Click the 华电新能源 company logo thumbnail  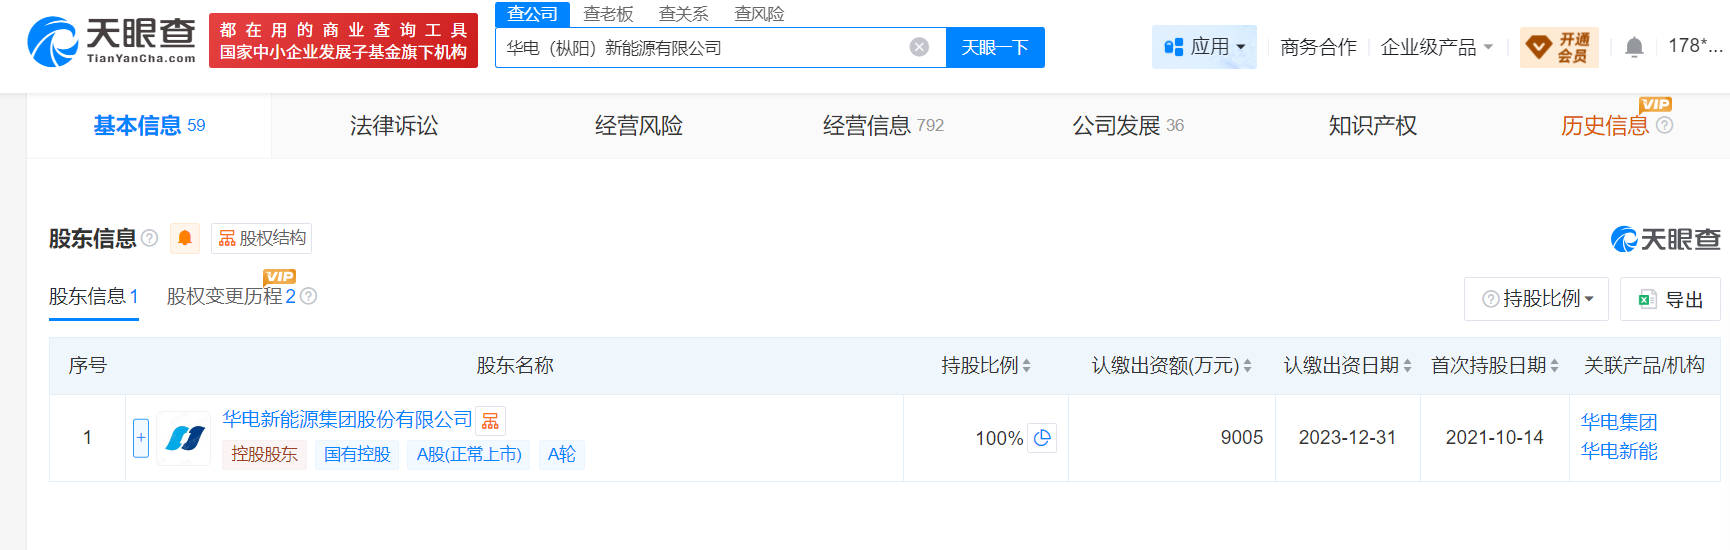pos(184,438)
